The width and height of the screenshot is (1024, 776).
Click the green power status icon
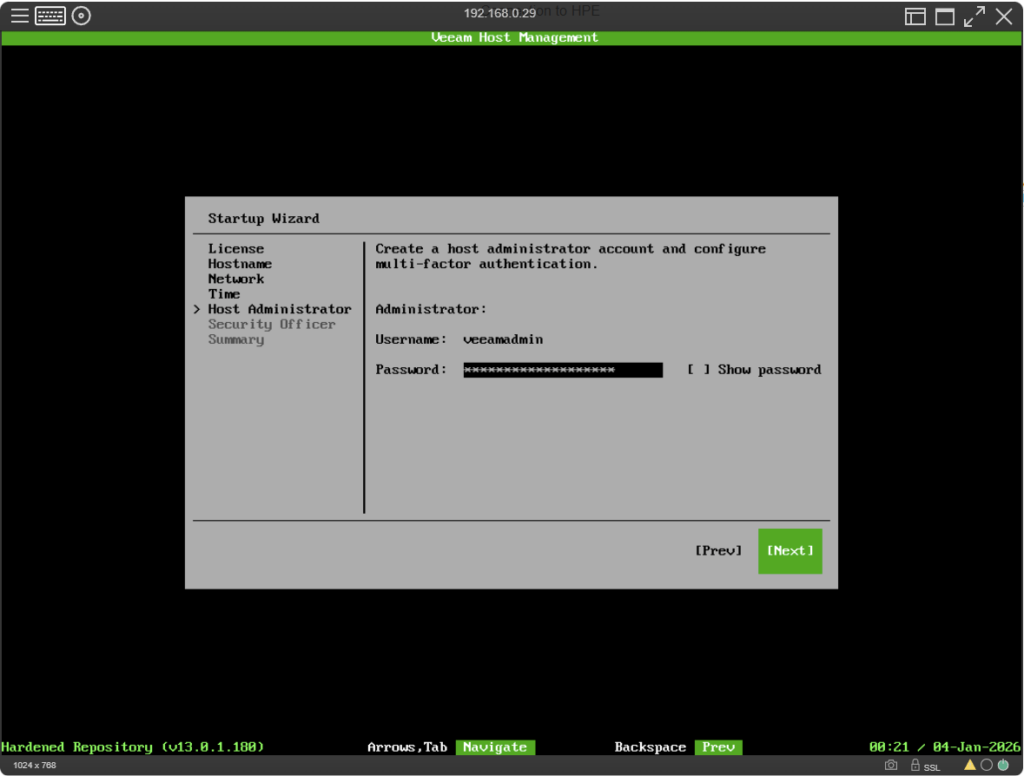click(1003, 765)
